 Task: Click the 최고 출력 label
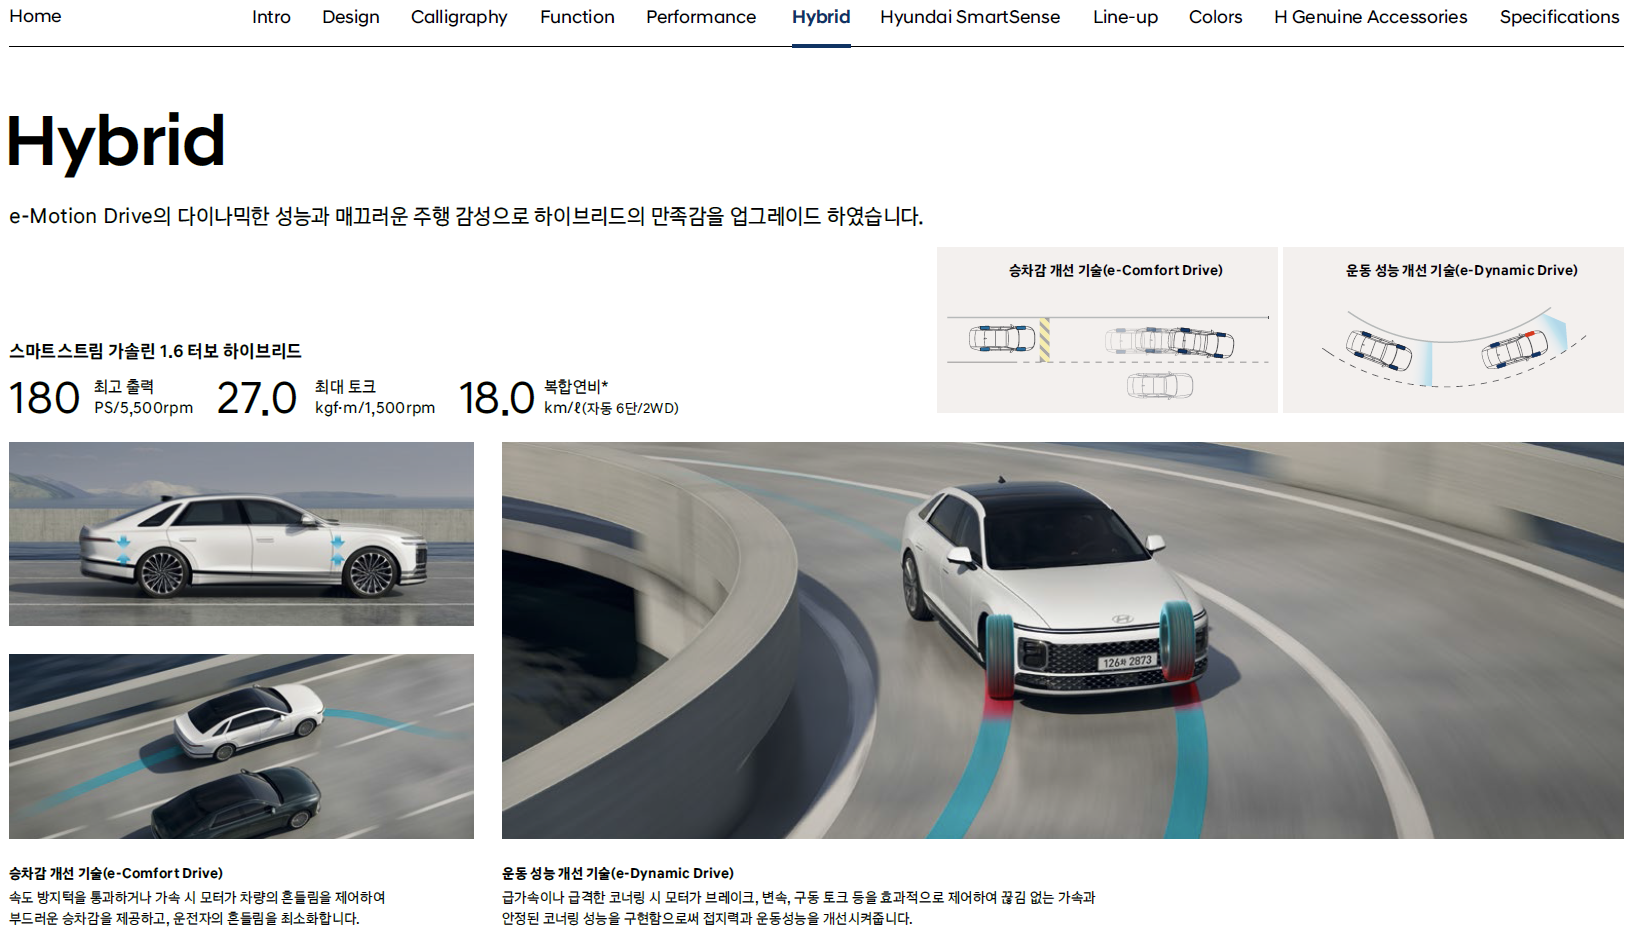[x=124, y=386]
